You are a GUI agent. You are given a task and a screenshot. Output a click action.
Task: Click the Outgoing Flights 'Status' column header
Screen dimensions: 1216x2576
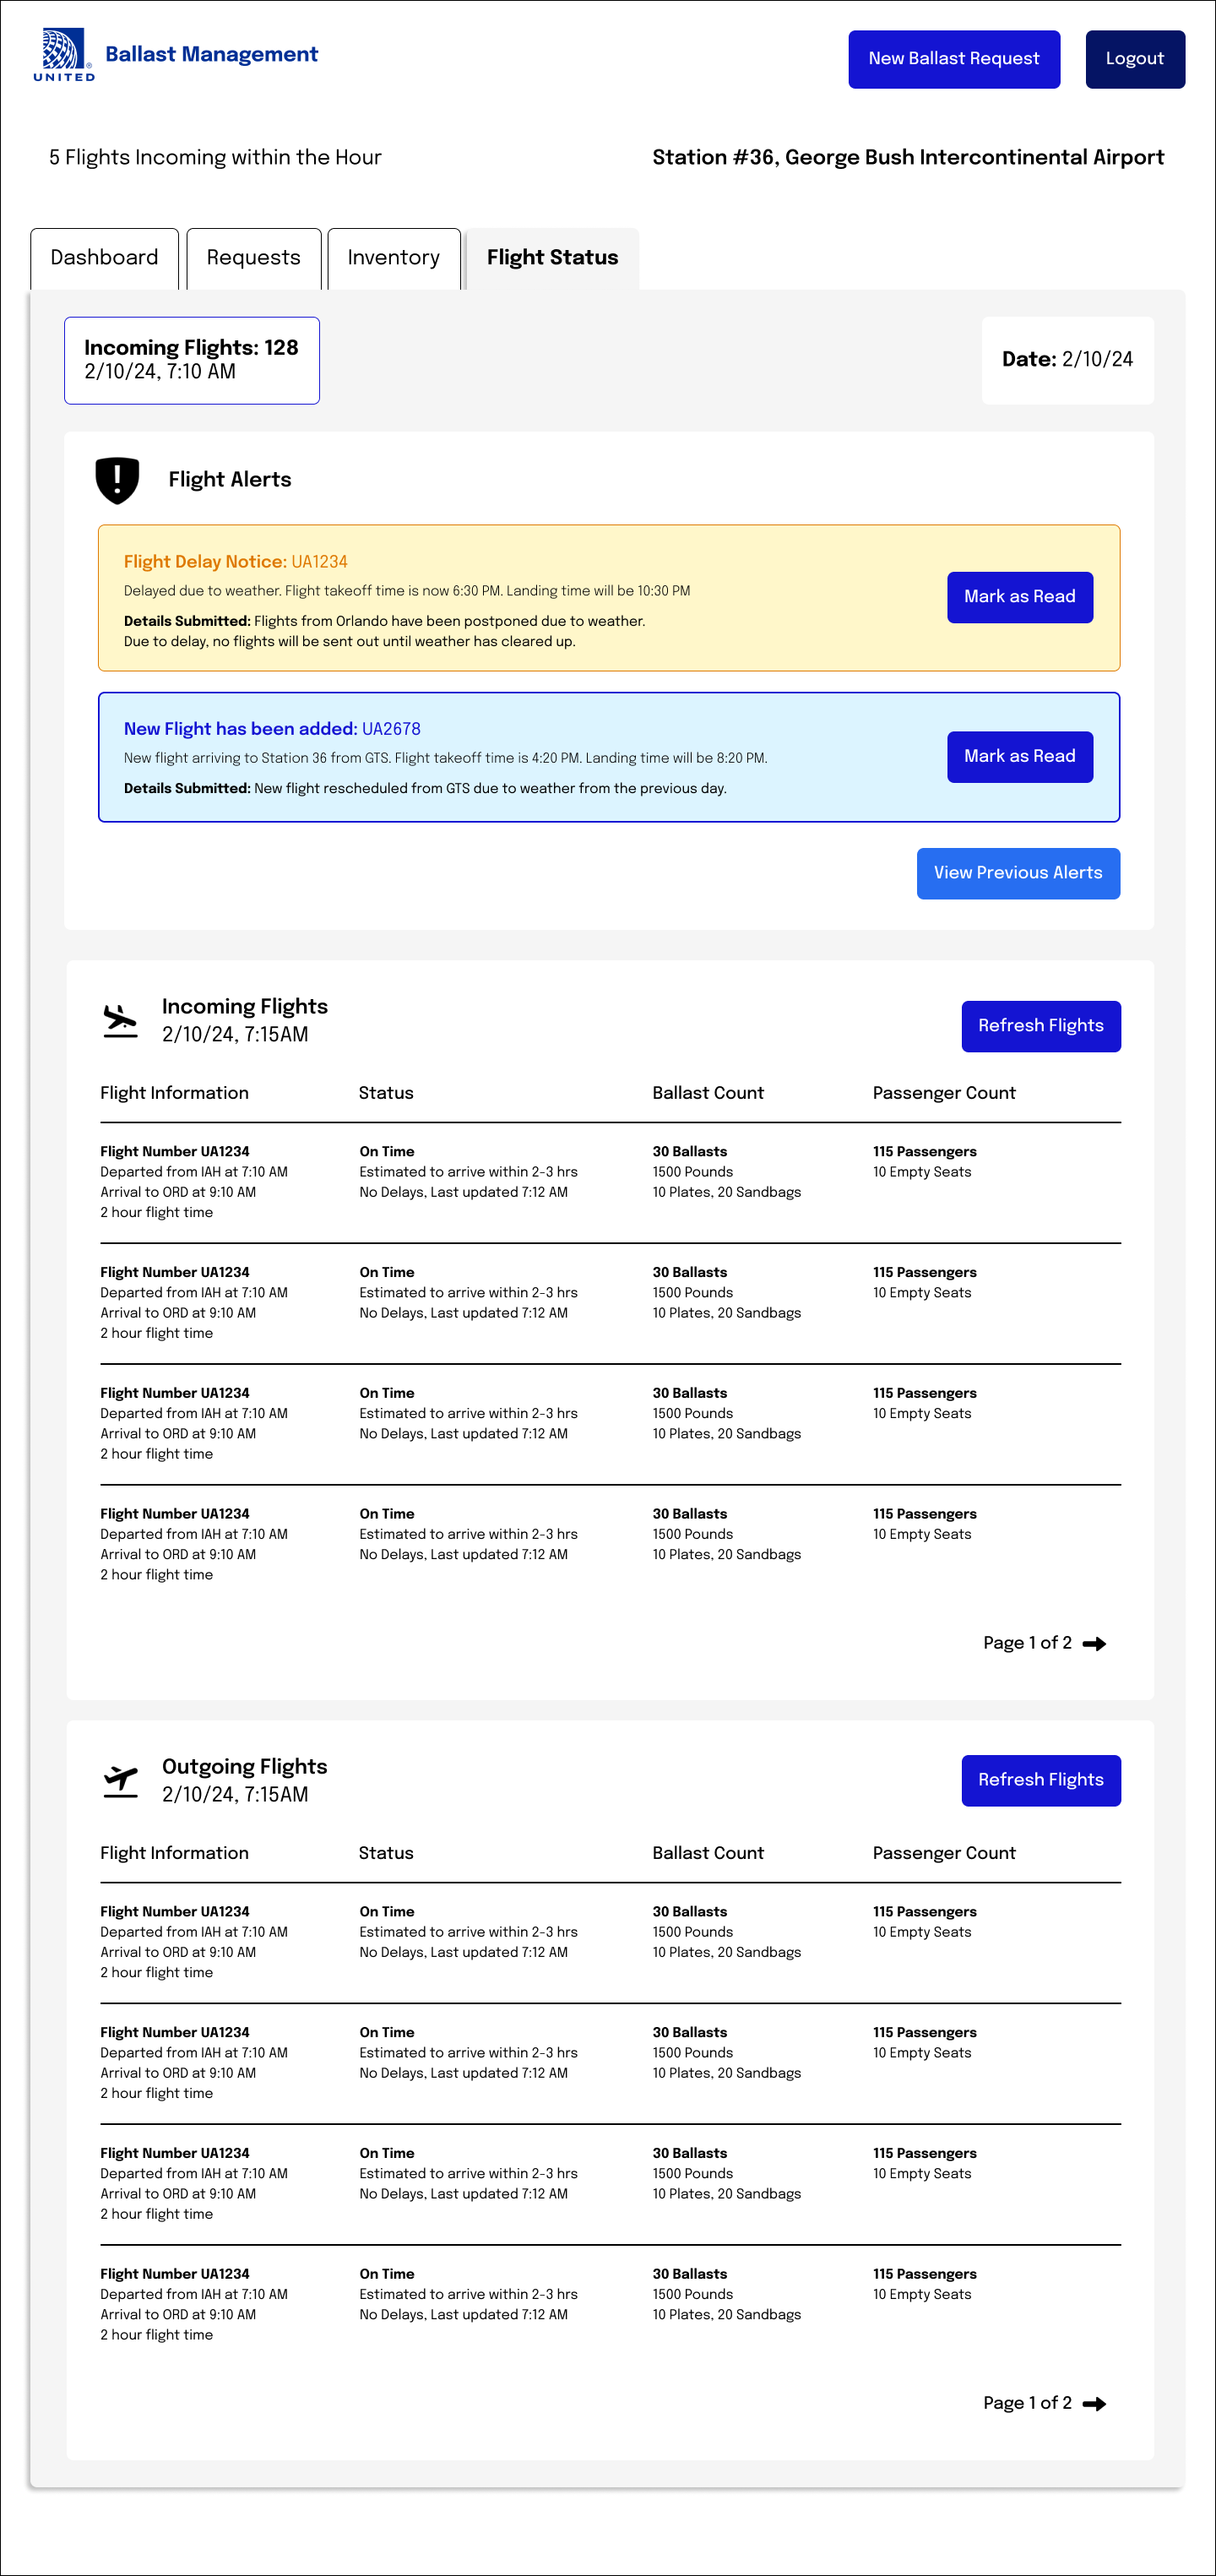(386, 1853)
